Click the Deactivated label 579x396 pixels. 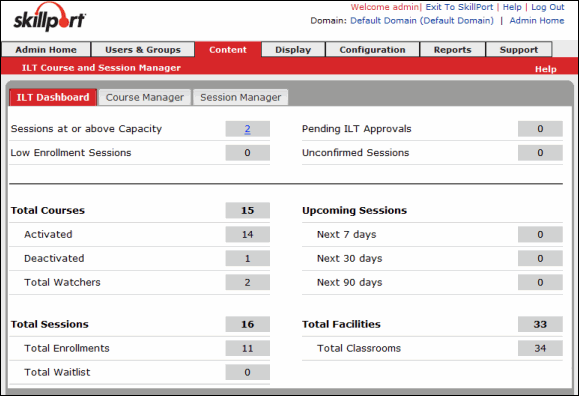pos(54,258)
